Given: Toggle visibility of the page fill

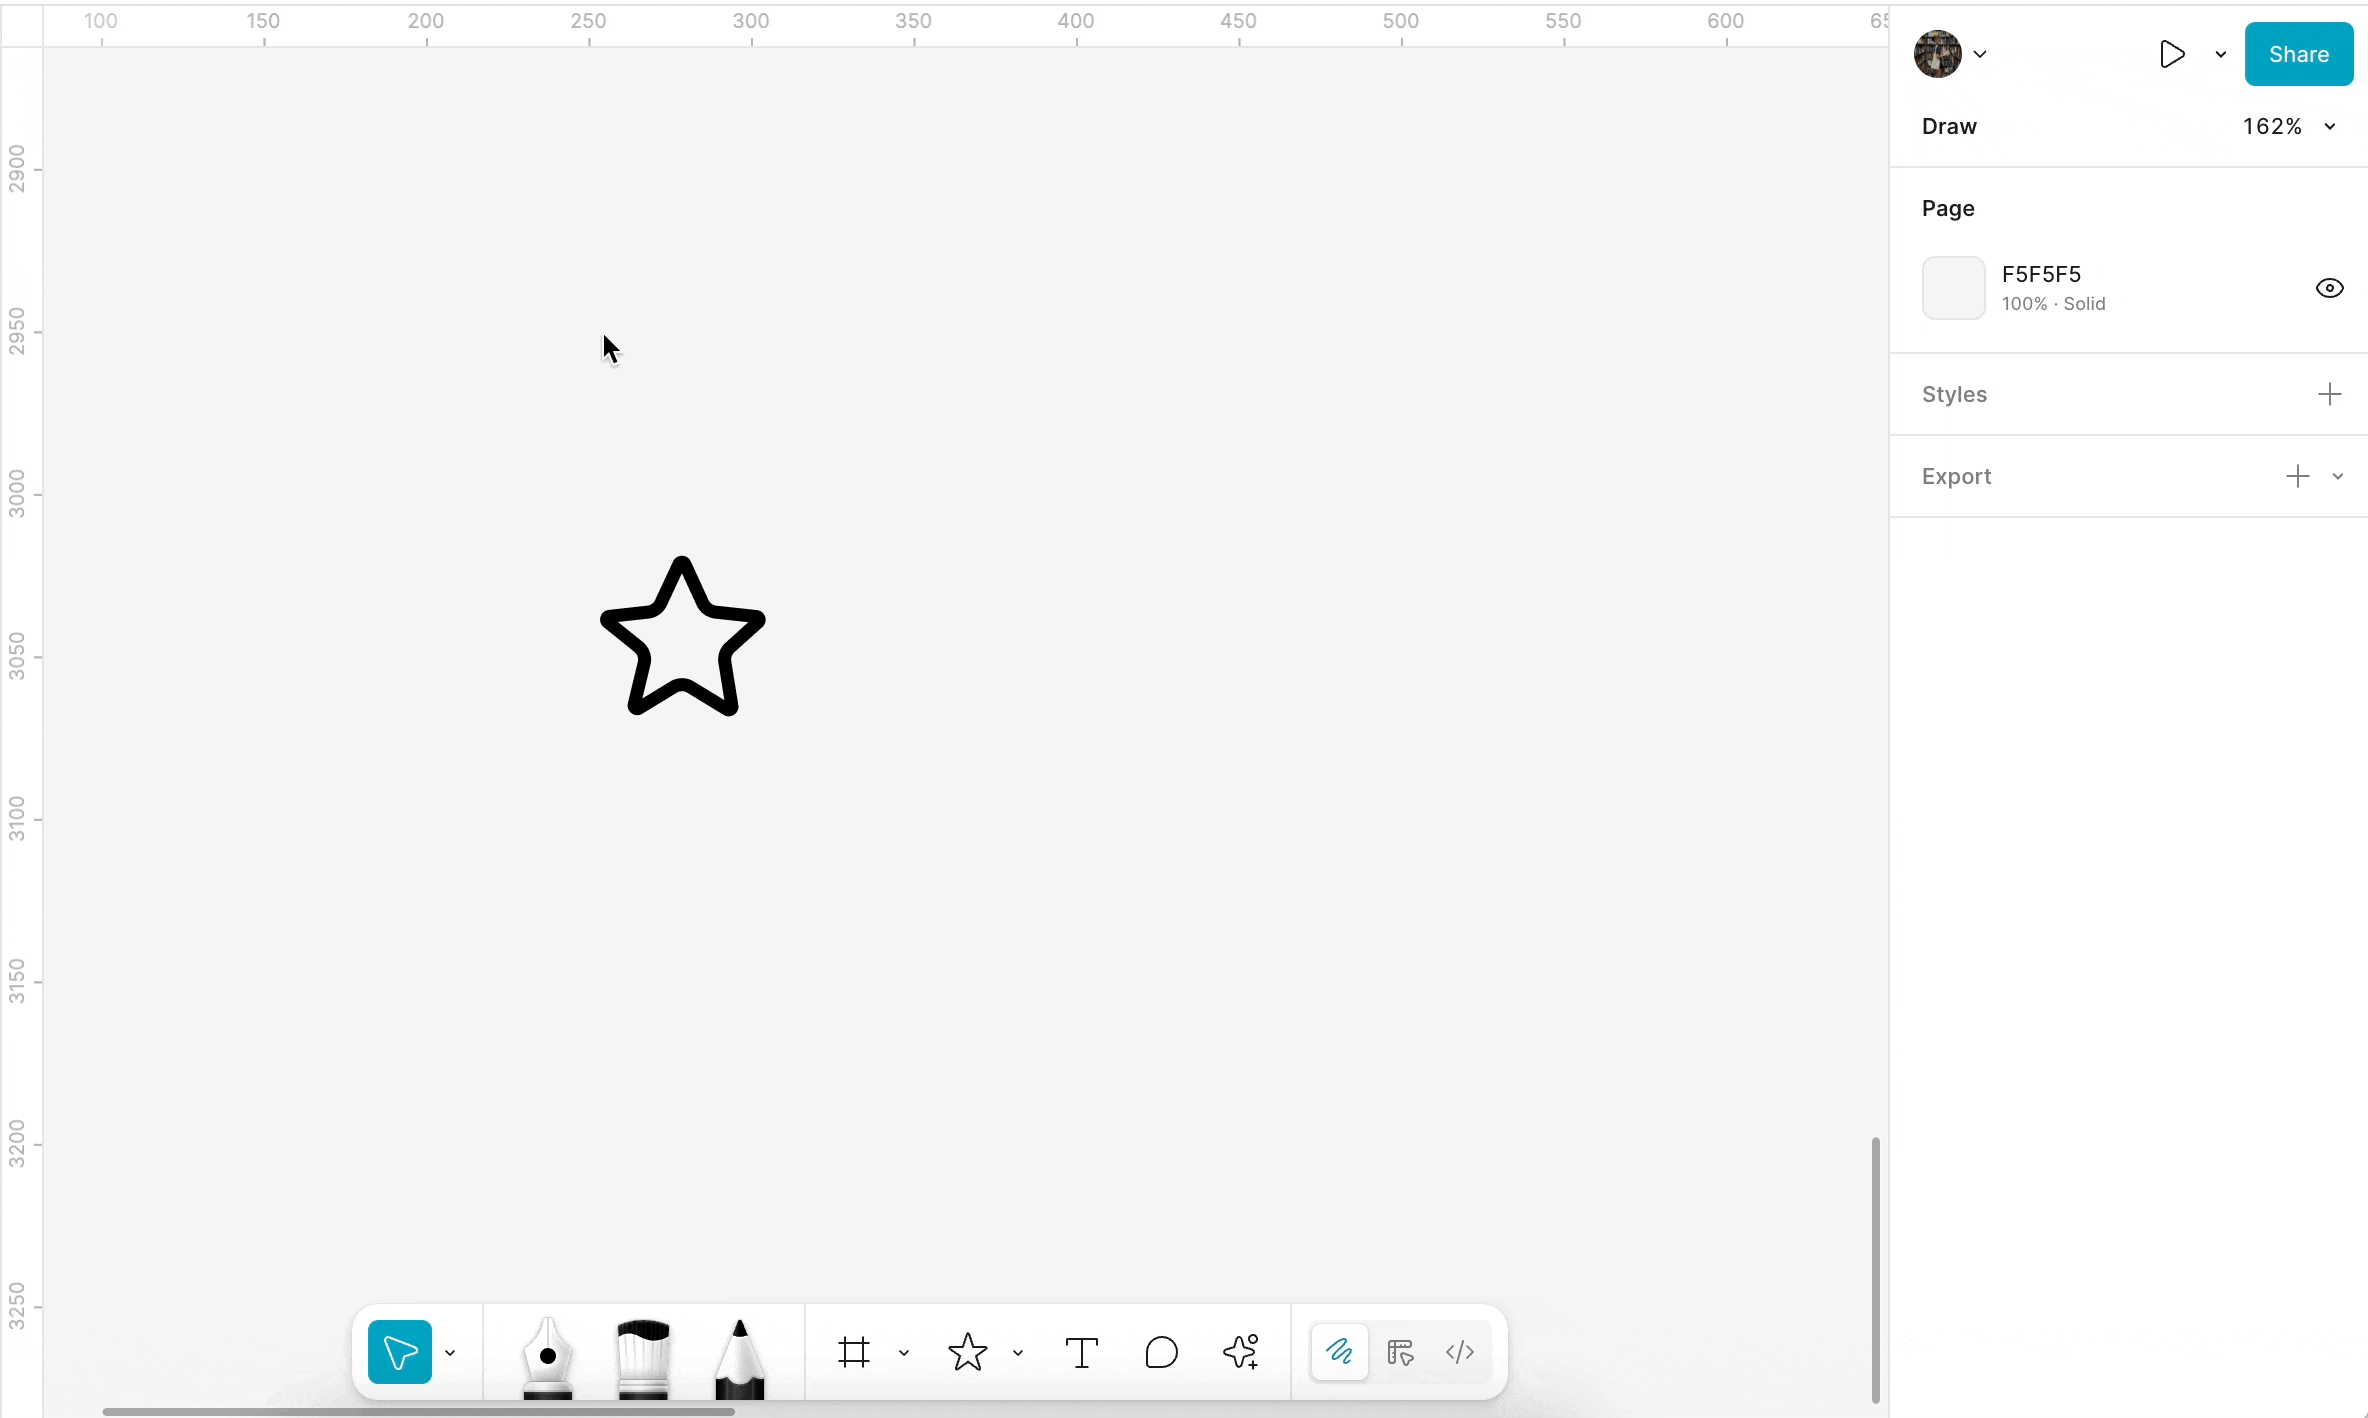Looking at the screenshot, I should tap(2330, 288).
